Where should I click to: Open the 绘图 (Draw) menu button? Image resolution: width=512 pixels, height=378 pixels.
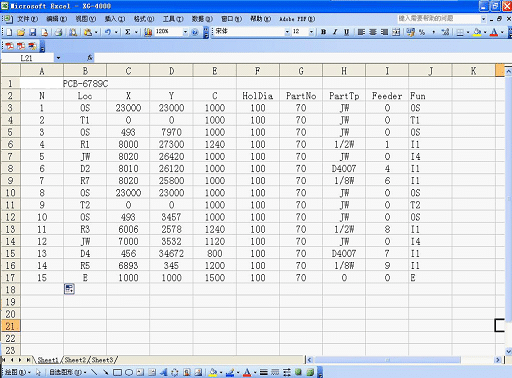pos(17,372)
